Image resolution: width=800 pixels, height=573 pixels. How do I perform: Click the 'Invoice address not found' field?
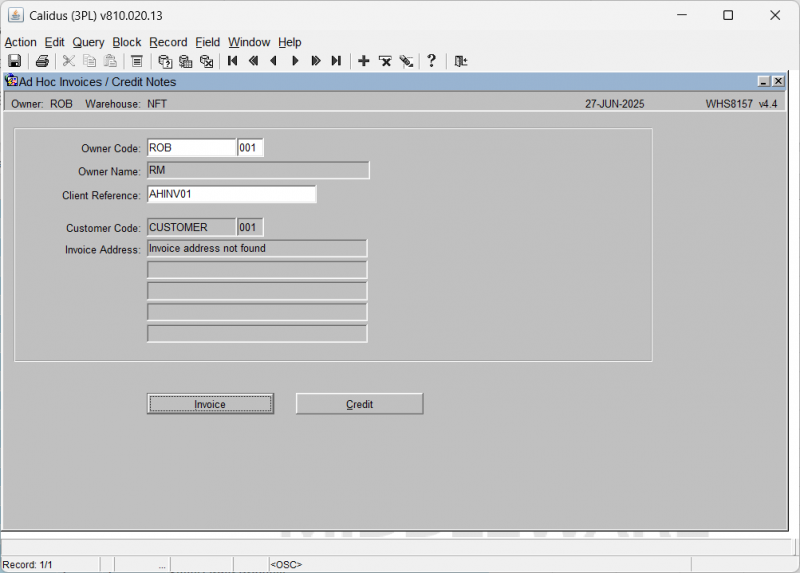[x=257, y=248]
